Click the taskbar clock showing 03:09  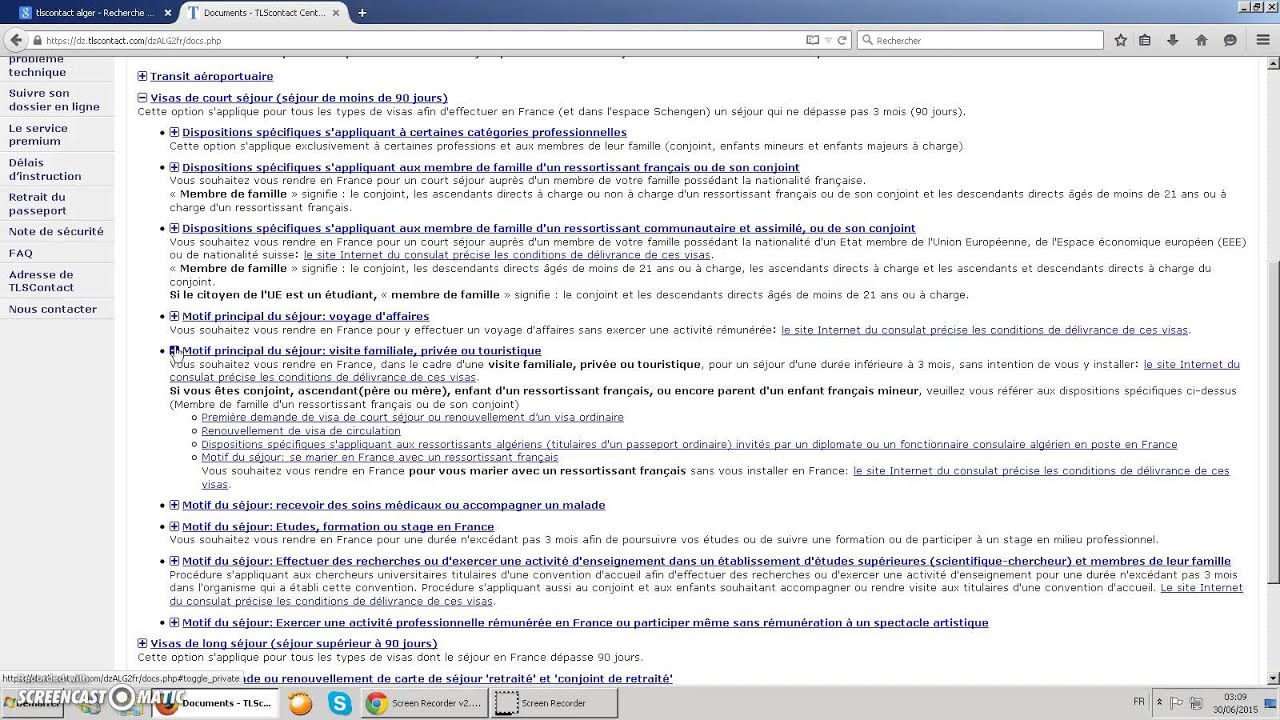pyautogui.click(x=1235, y=702)
